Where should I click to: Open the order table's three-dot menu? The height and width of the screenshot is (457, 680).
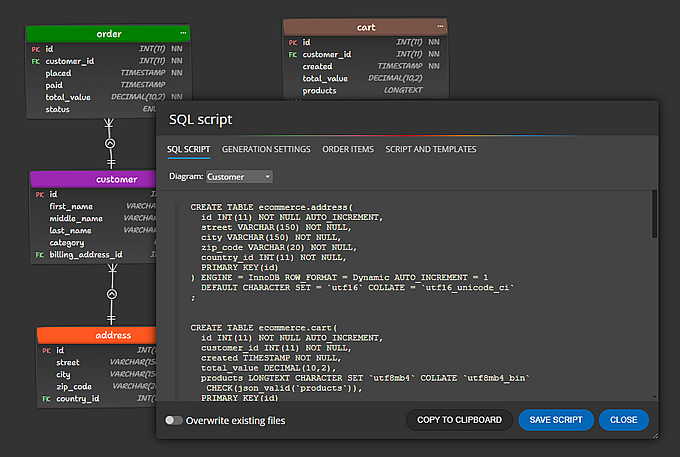[183, 33]
